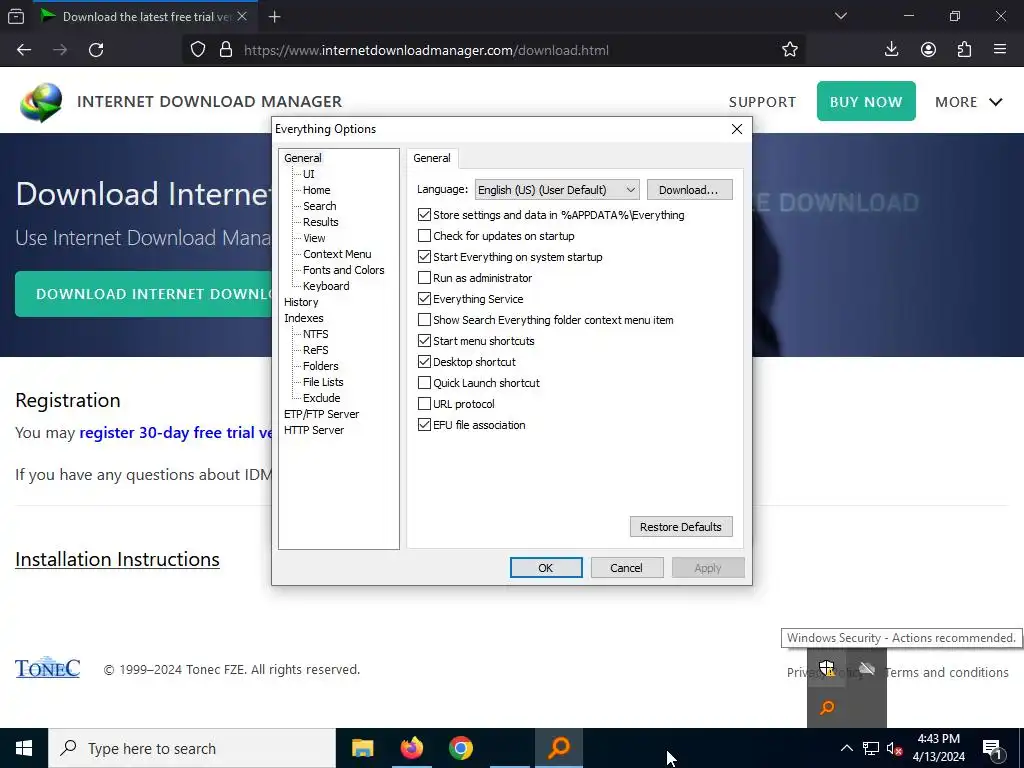Open a new tab with plus icon

click(274, 16)
